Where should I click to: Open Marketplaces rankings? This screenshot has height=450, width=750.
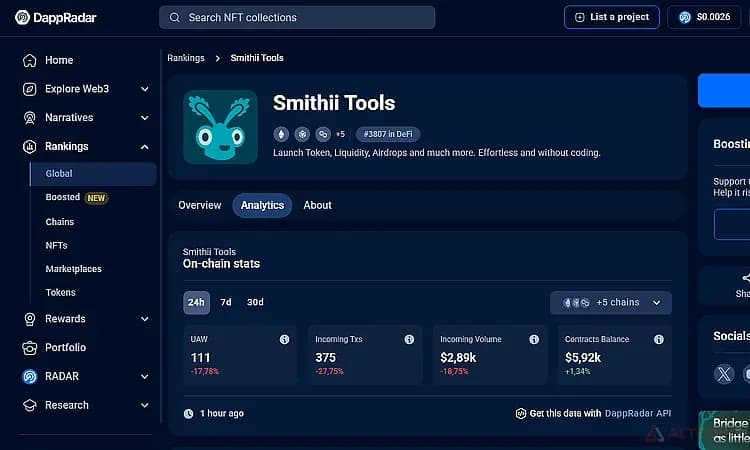pyautogui.click(x=74, y=269)
